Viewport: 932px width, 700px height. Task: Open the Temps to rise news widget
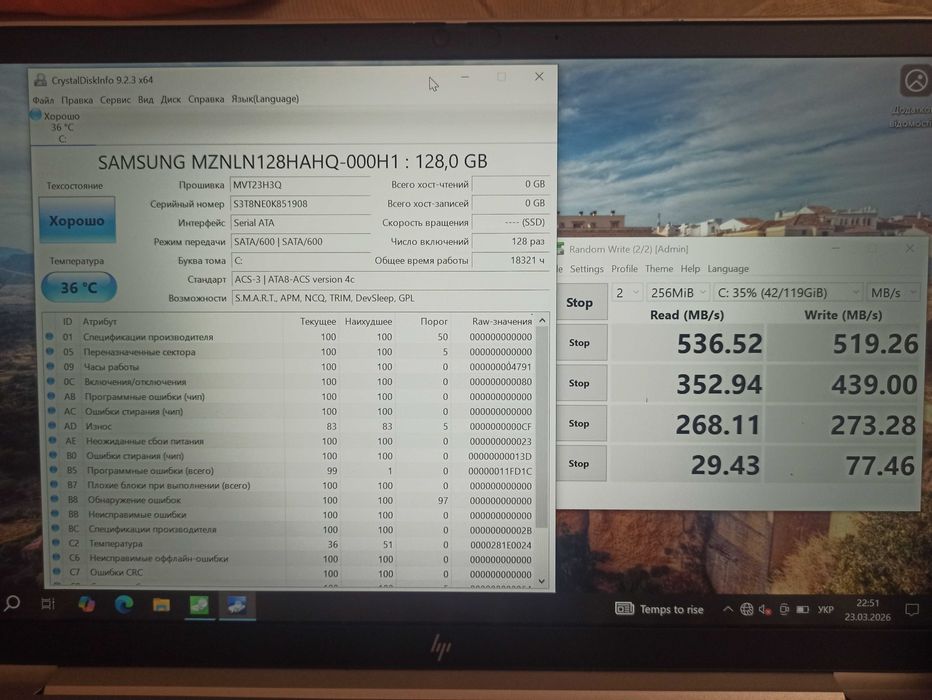[659, 609]
